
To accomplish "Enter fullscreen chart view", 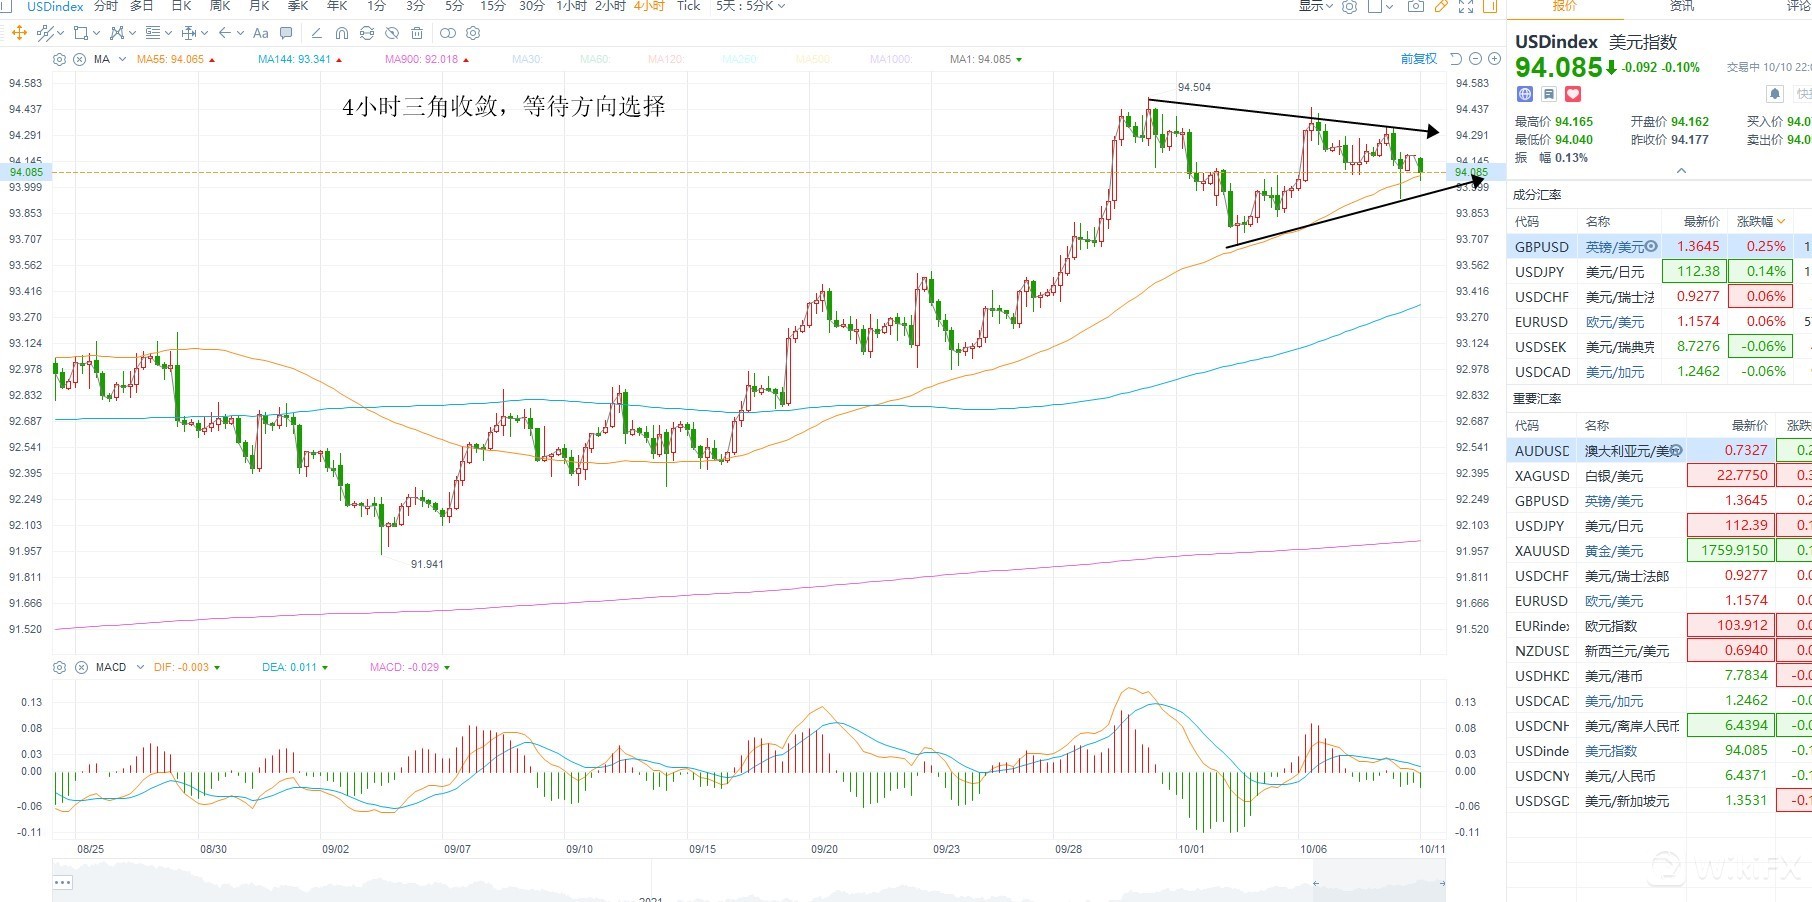I will [x=1466, y=6].
